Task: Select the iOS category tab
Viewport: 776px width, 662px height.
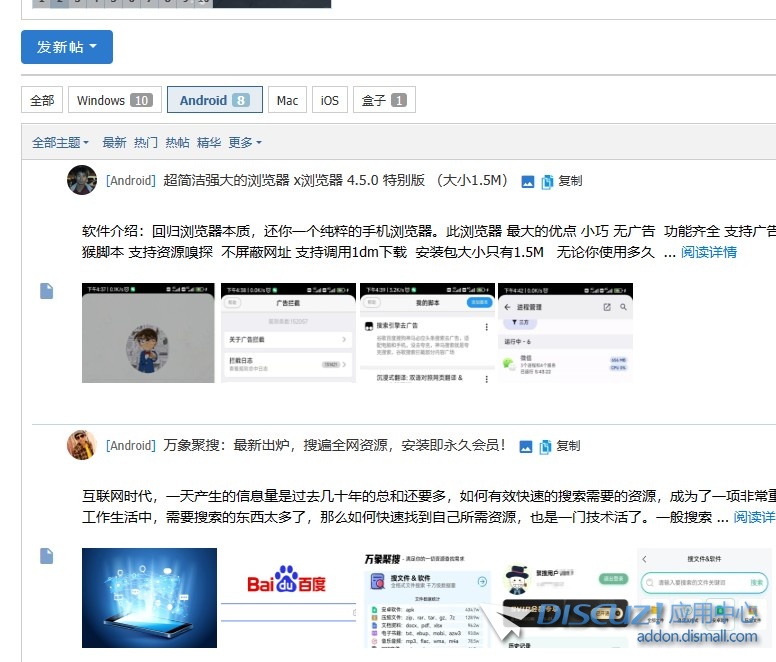Action: pos(330,100)
